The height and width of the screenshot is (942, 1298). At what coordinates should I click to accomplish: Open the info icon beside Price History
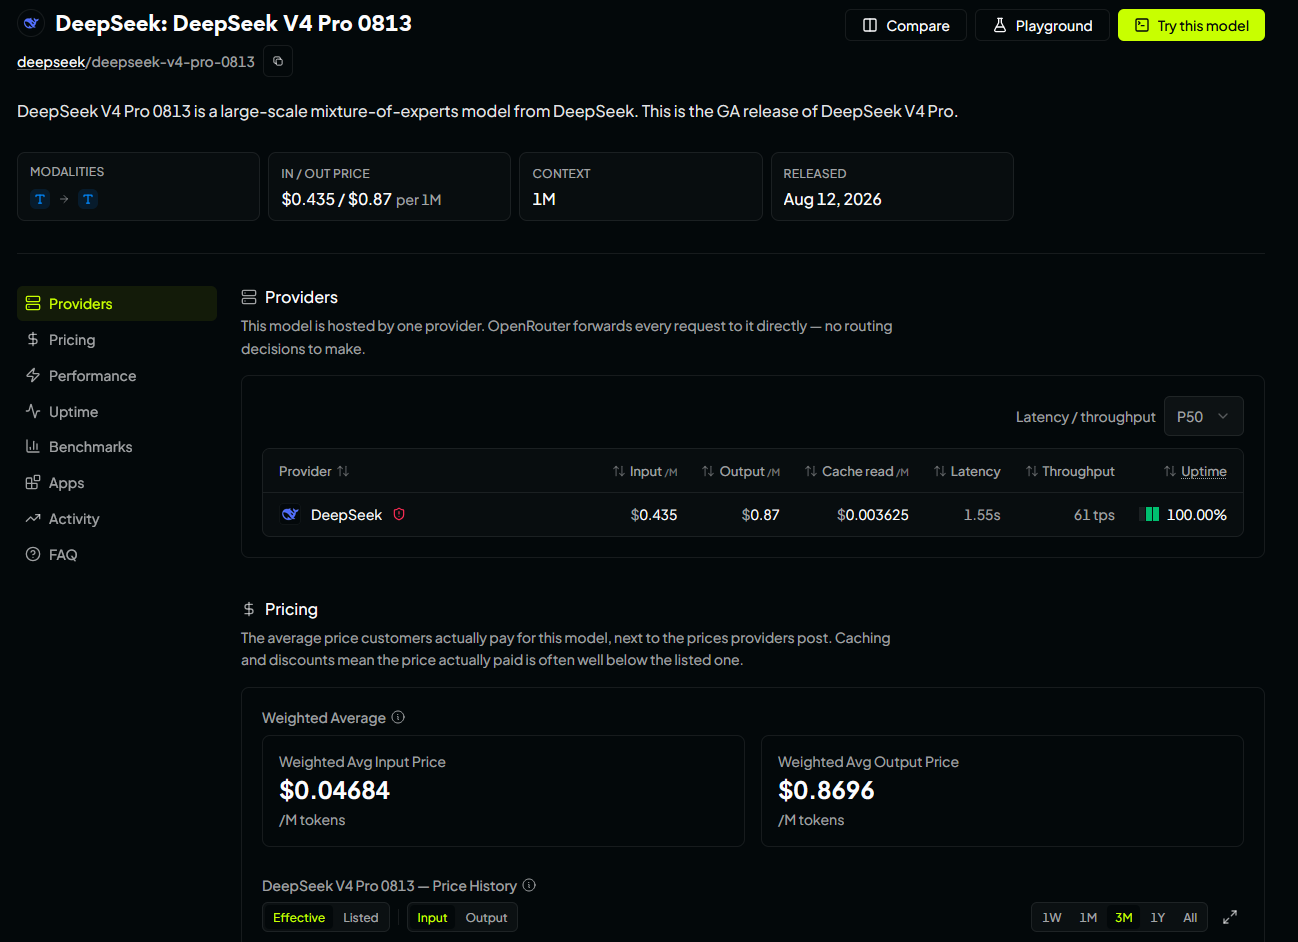529,885
